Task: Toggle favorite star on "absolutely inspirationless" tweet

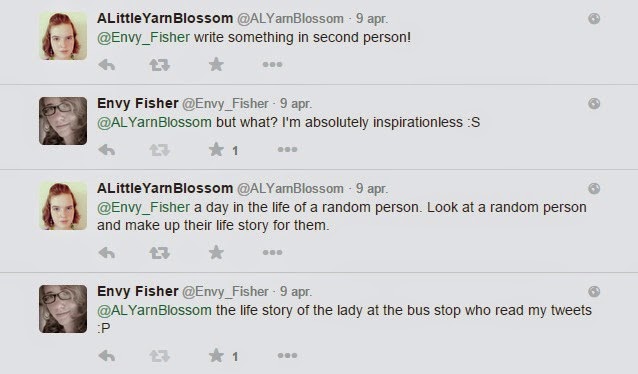Action: coord(216,149)
